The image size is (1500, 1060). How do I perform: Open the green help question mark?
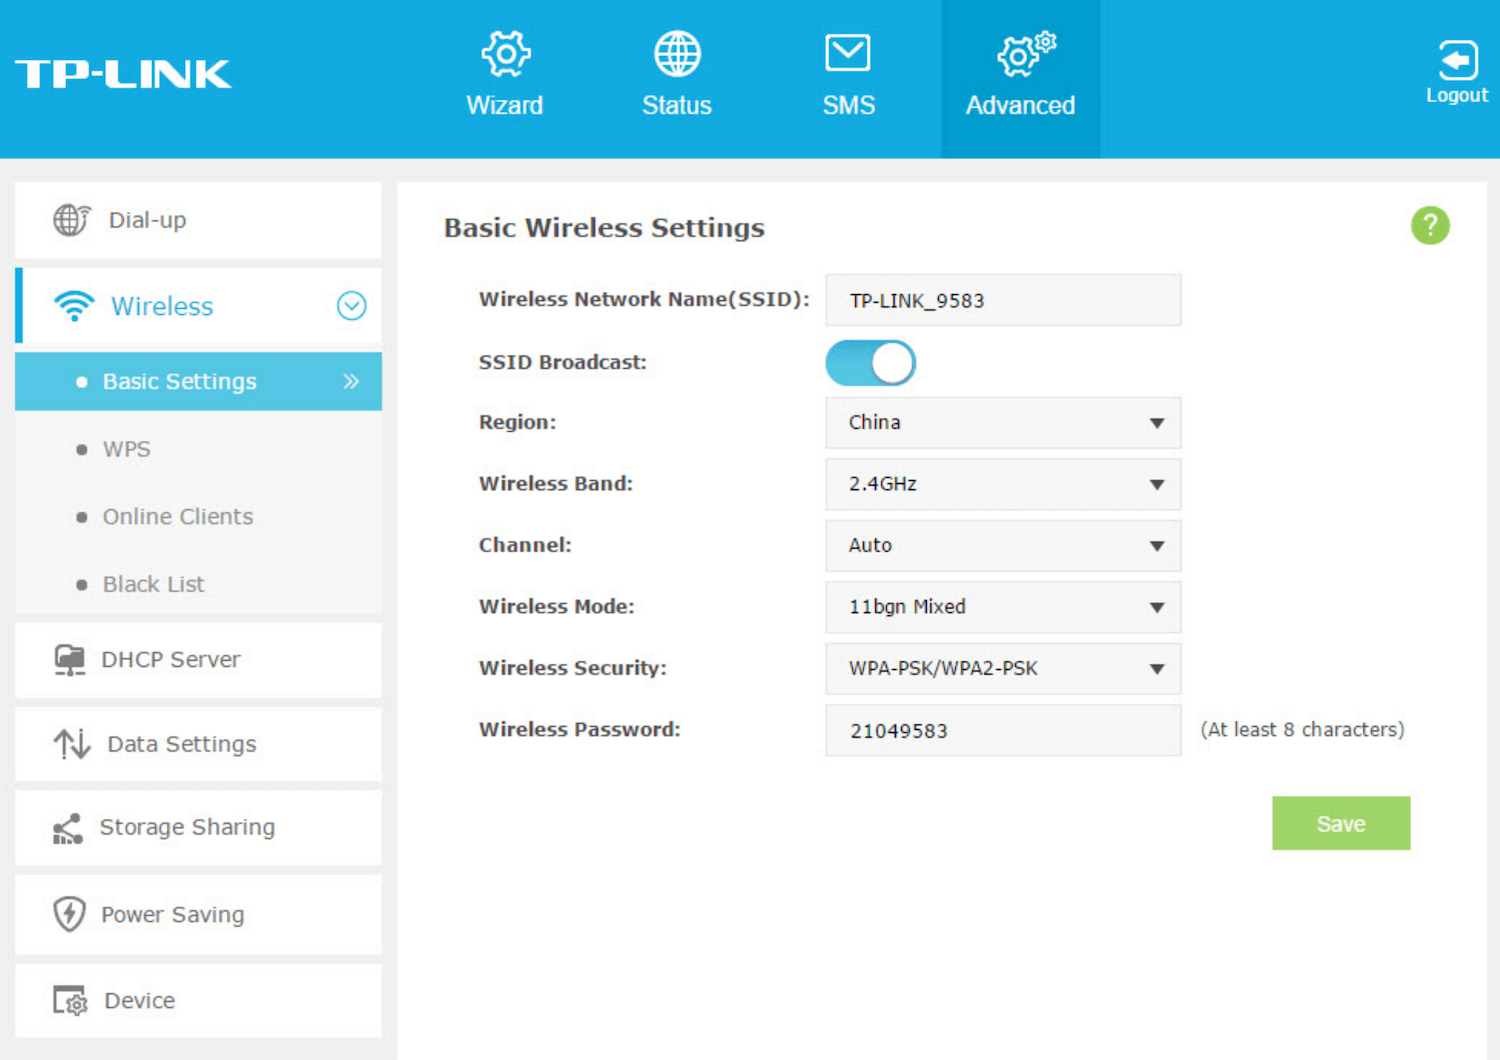tap(1430, 226)
